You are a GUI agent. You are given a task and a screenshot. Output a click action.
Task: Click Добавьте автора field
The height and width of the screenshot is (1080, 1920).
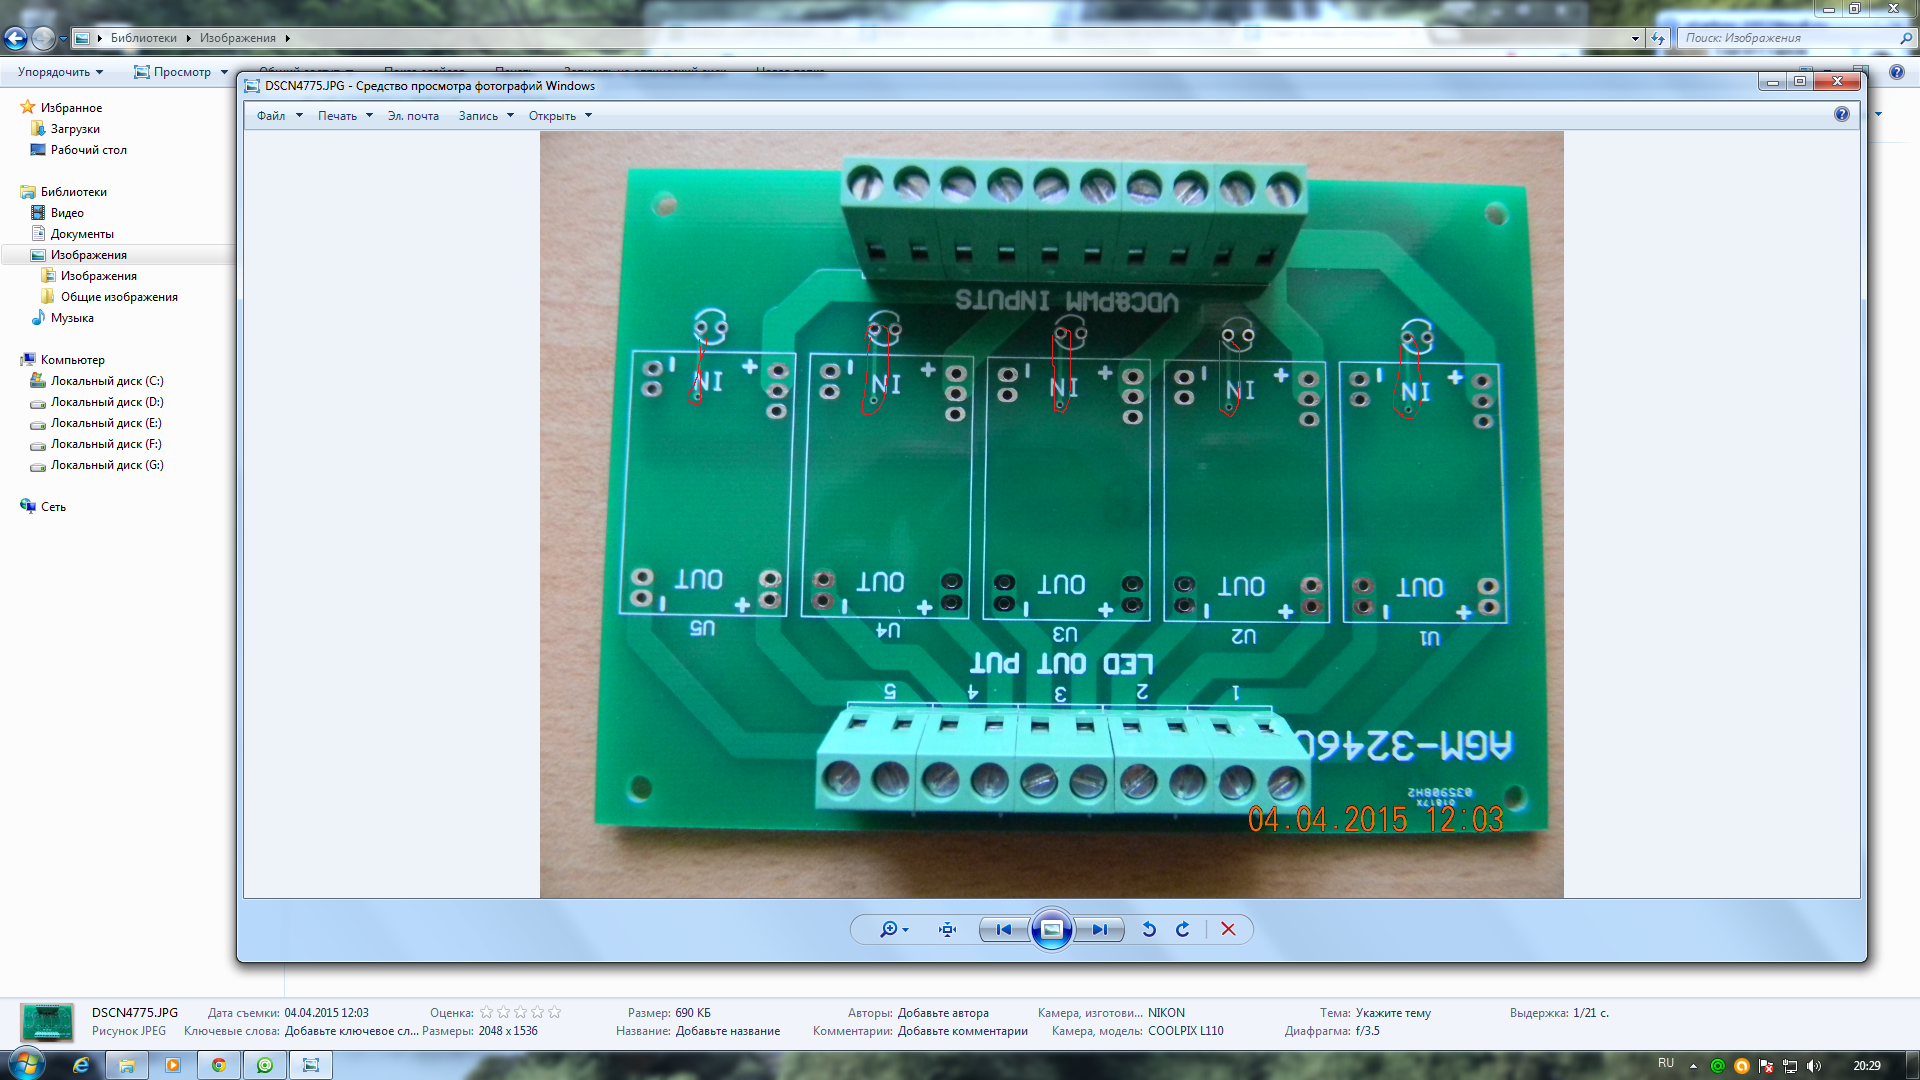pyautogui.click(x=942, y=1013)
